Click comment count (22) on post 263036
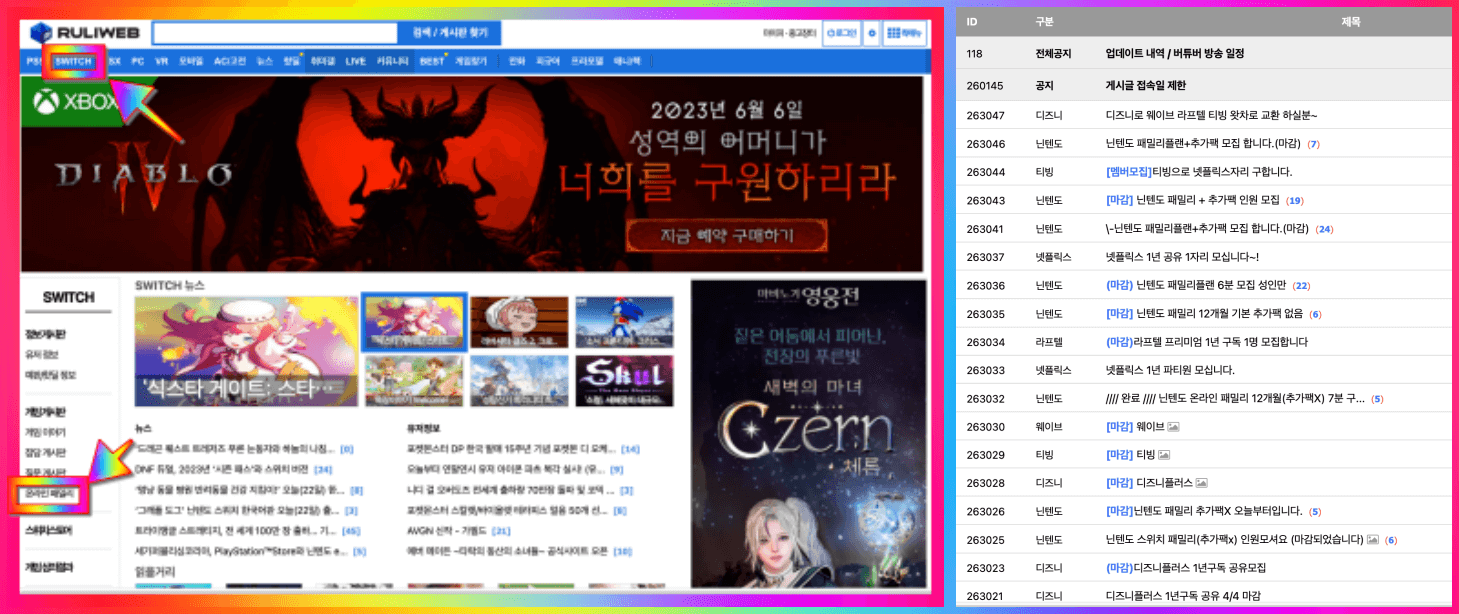The height and width of the screenshot is (614, 1459). [1301, 286]
